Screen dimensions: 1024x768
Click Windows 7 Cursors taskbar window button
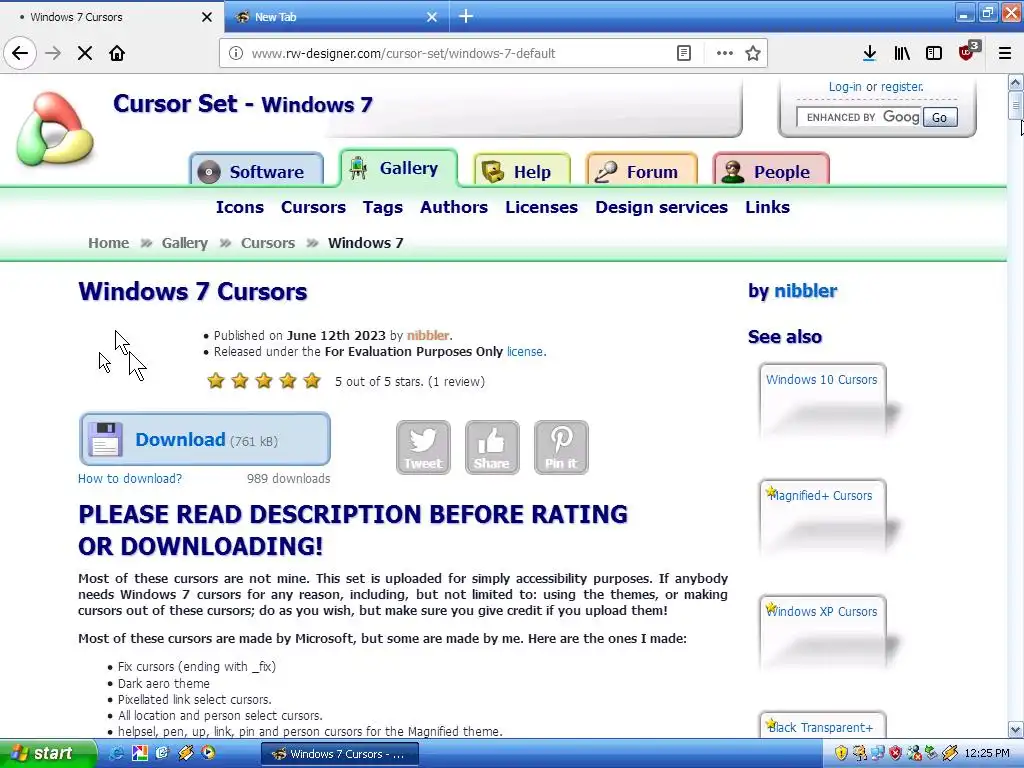tap(339, 754)
